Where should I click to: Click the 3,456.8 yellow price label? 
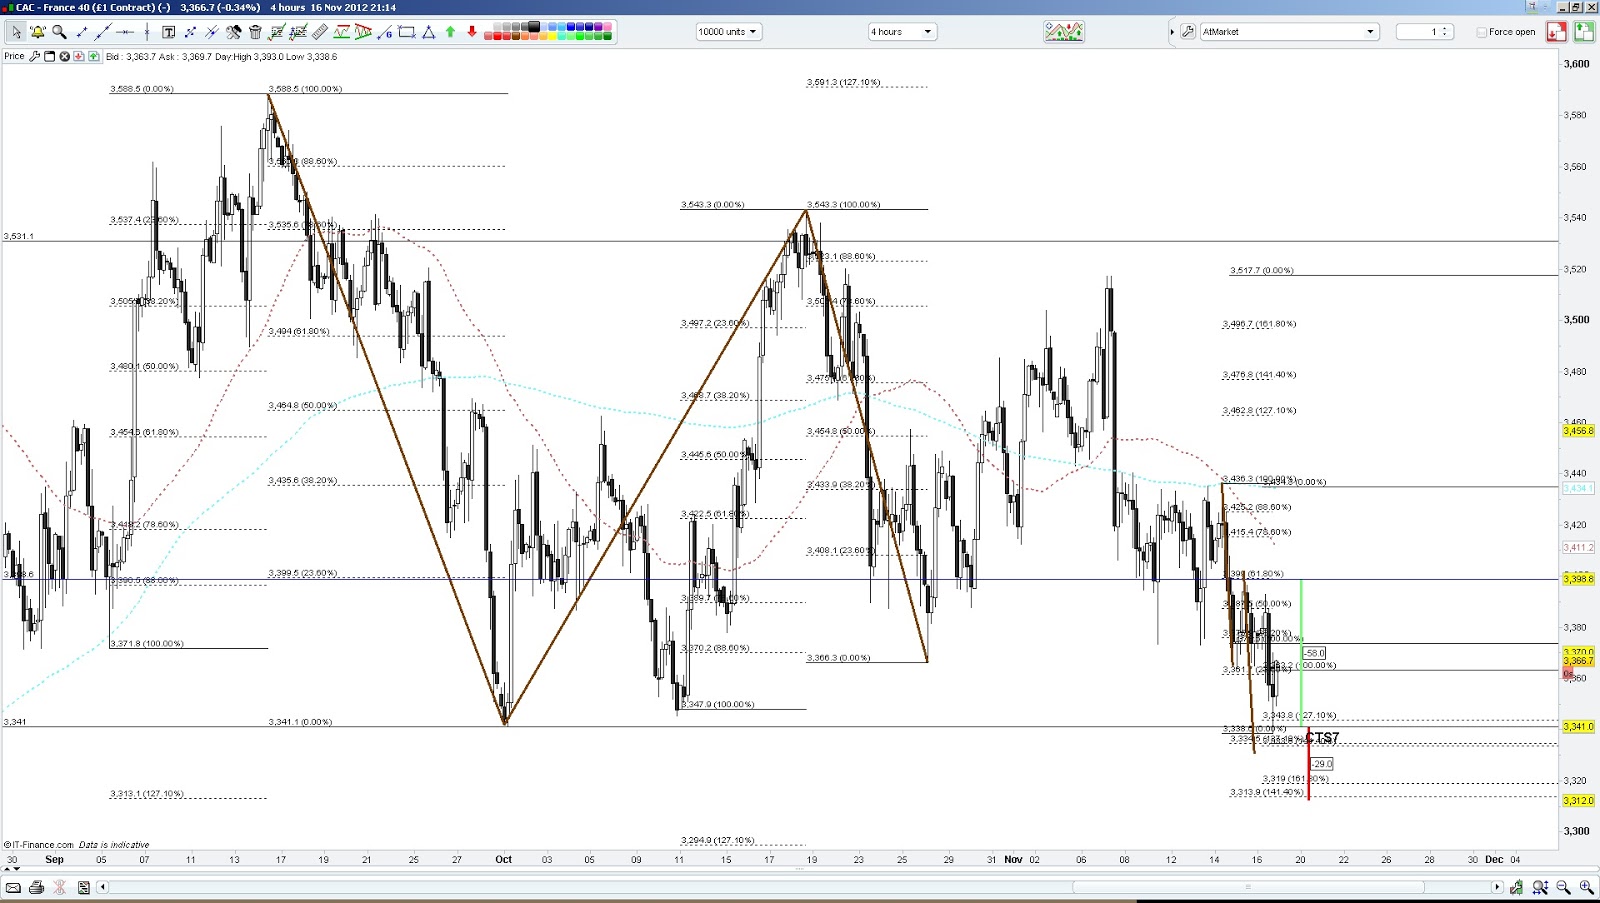pos(1578,431)
